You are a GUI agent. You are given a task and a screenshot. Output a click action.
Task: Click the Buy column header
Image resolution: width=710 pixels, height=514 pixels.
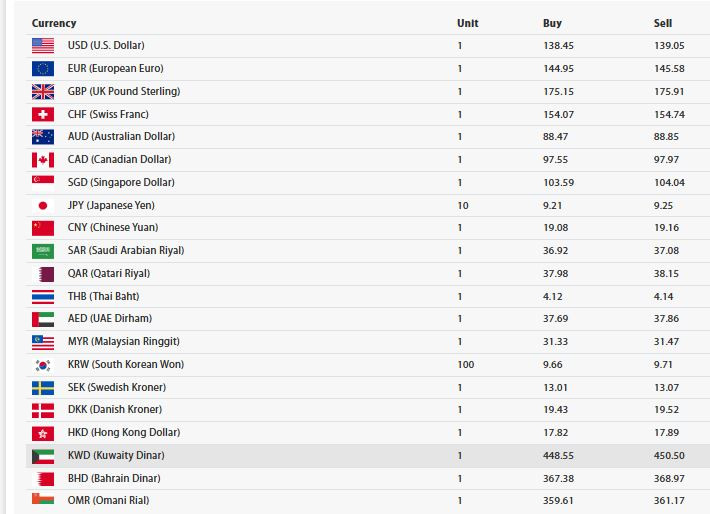(552, 23)
